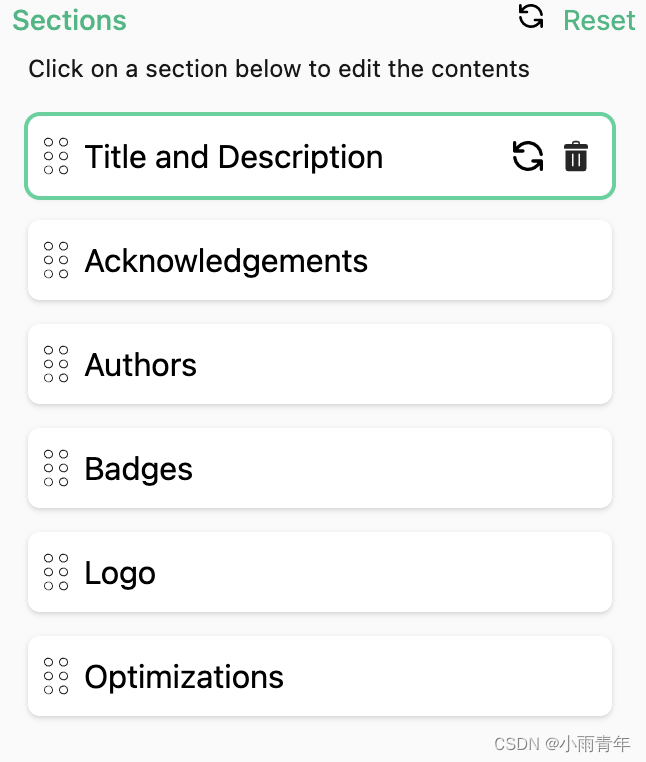Image resolution: width=646 pixels, height=762 pixels.
Task: Open the Acknowledgements section
Action: 226,261
